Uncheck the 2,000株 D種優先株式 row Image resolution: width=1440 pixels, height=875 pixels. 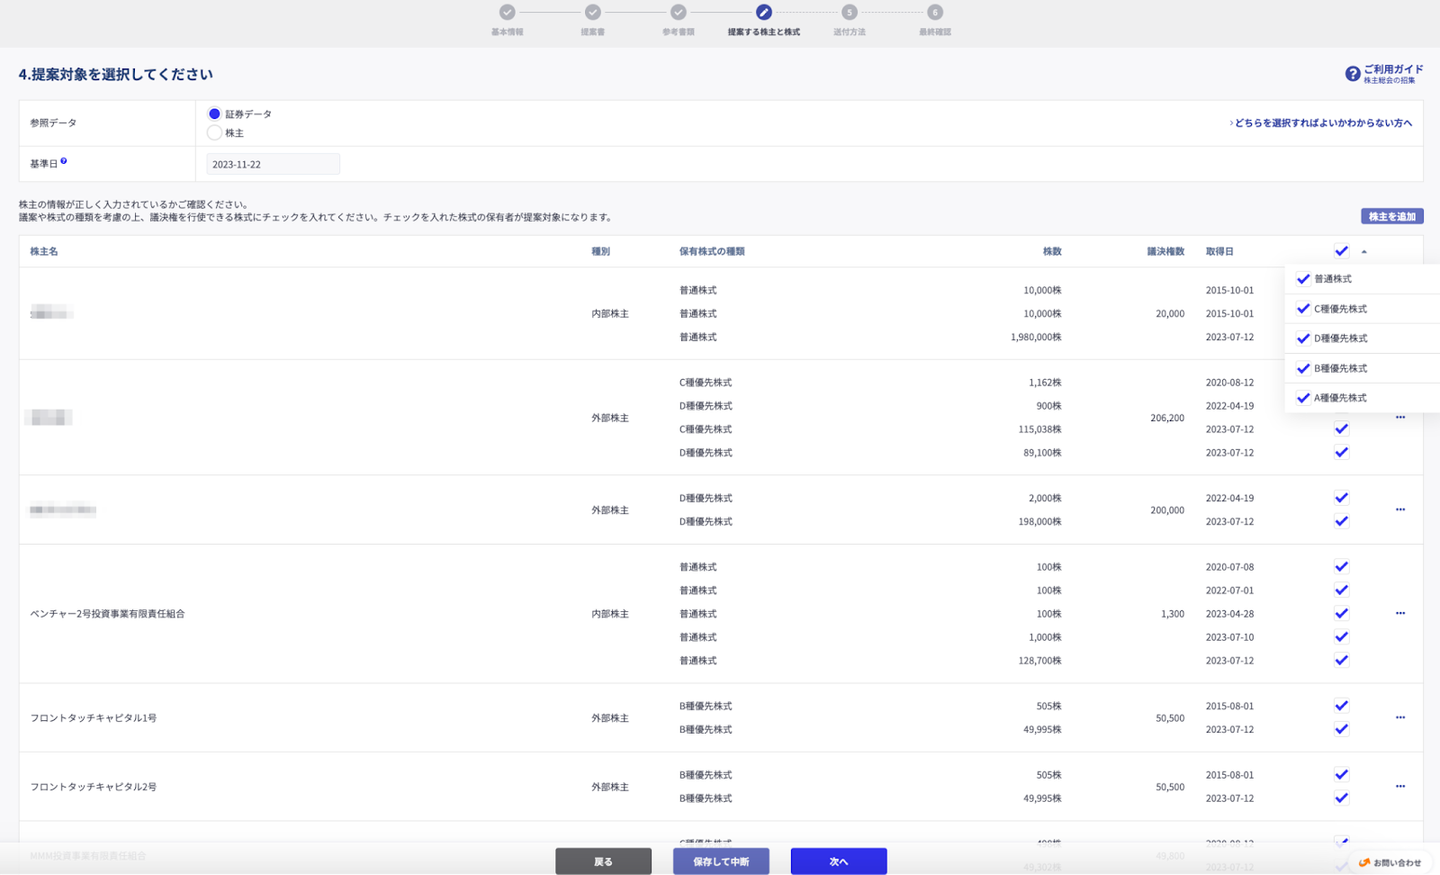1341,498
